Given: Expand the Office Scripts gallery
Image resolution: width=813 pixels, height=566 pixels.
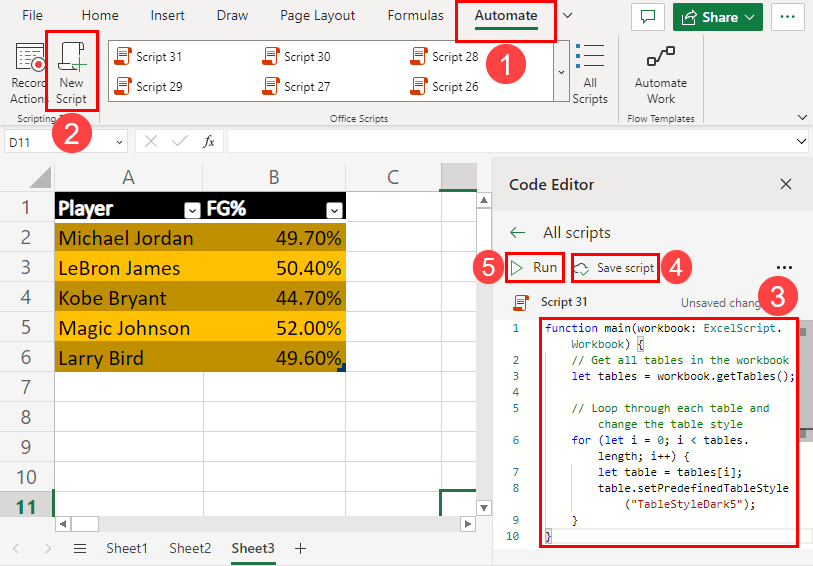Looking at the screenshot, I should pos(562,72).
